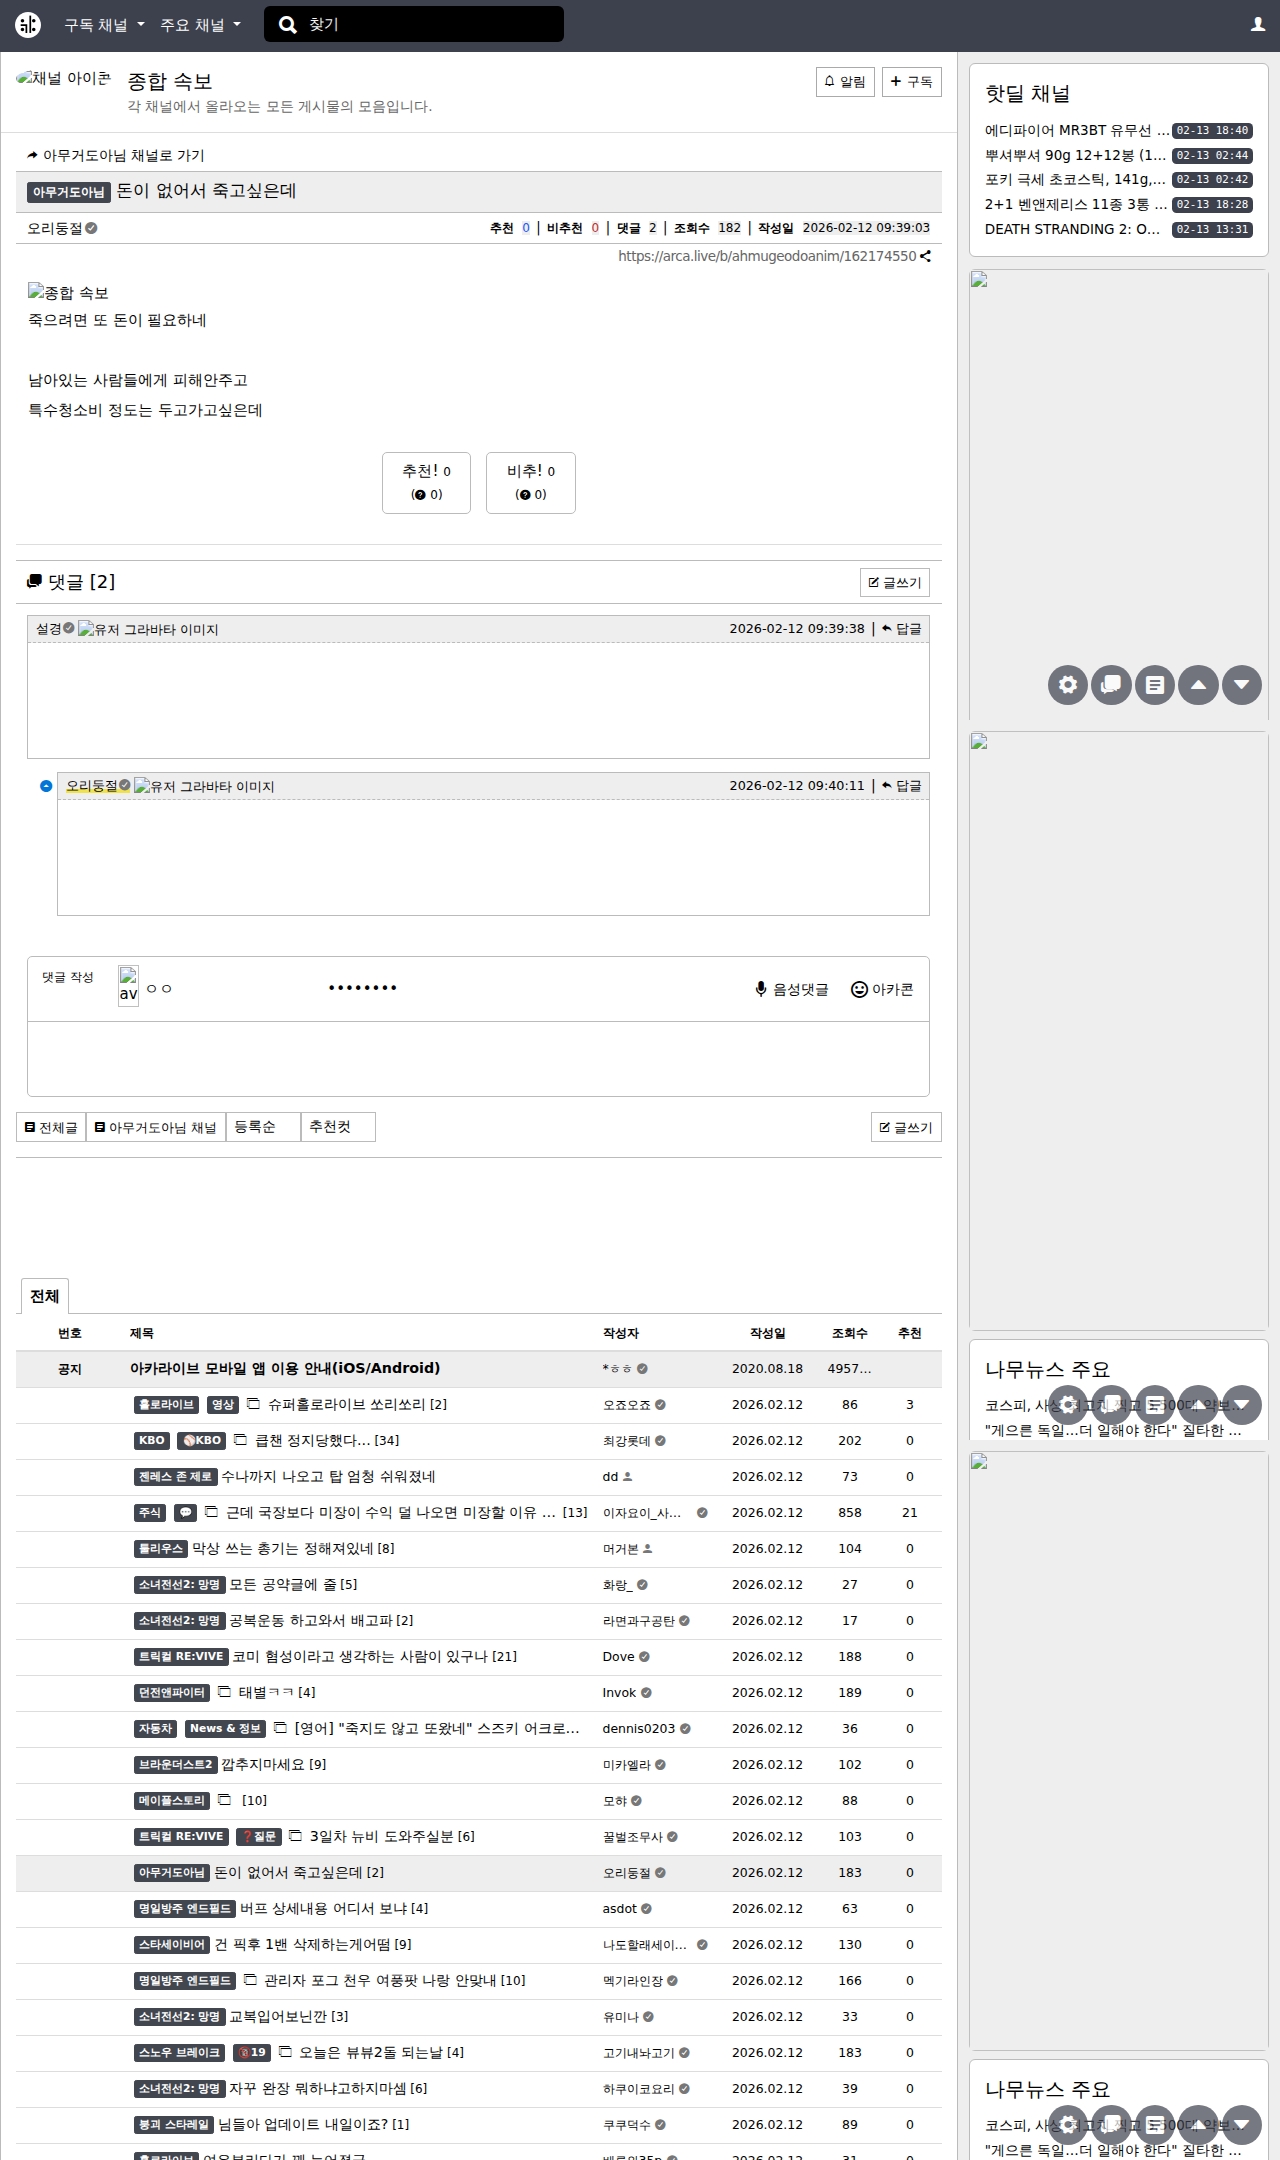Click the 조회수 column header
This screenshot has height=2160, width=1280.
pos(849,1333)
